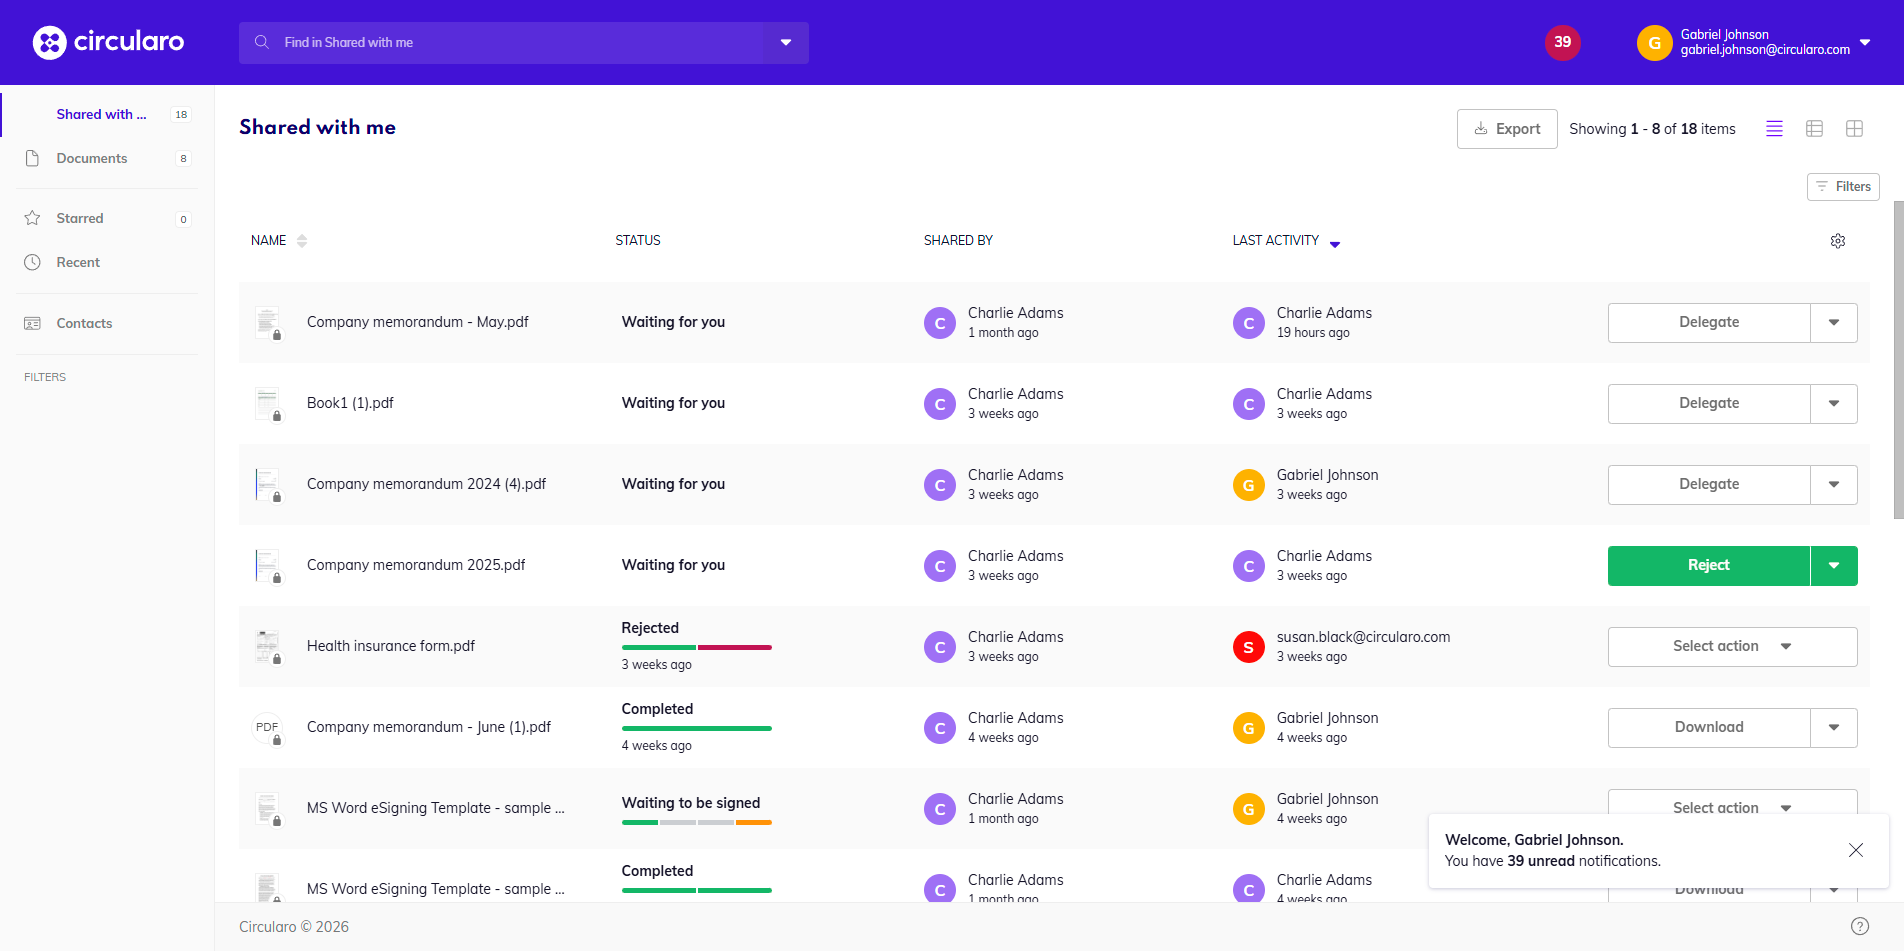Viewport: 1904px width, 951px height.
Task: Expand the Gabriel Johnson account menu
Action: [x=1864, y=42]
